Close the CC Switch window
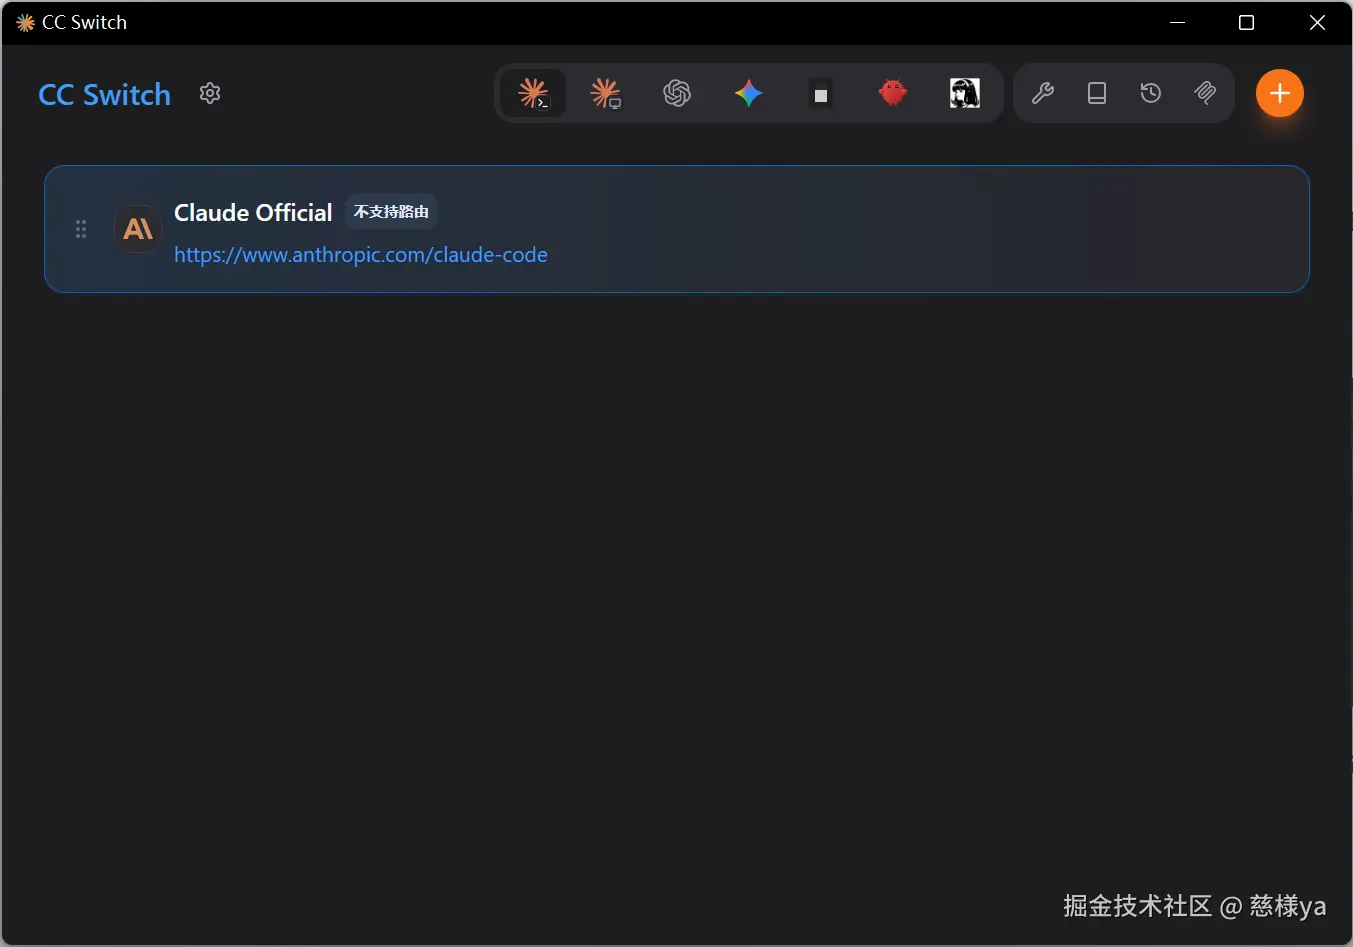This screenshot has height=947, width=1353. click(x=1317, y=22)
